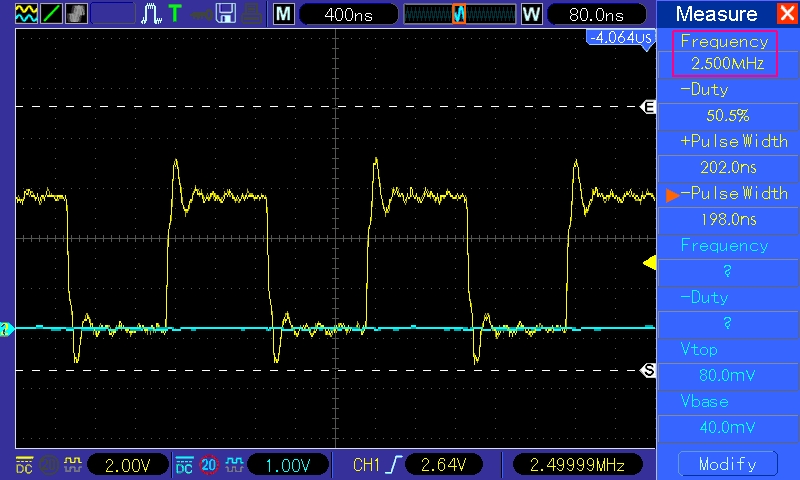Click the cyan CH2 DC coupling icon

pyautogui.click(x=184, y=465)
